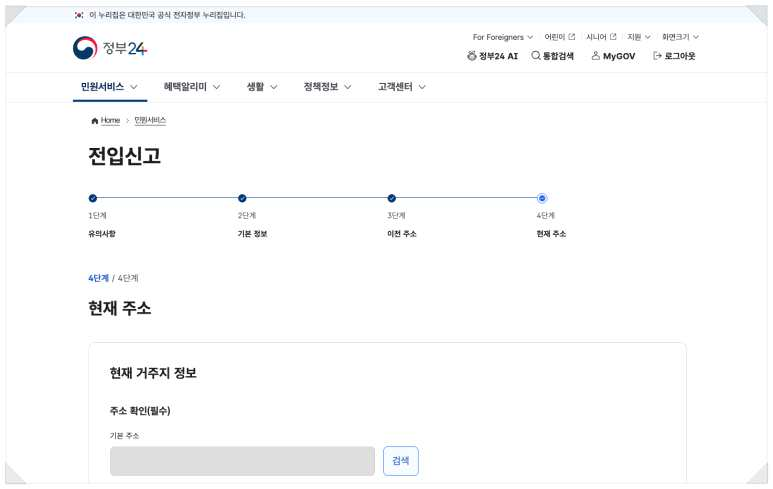773x489 pixels.
Task: Select the 민원서비스 main menu
Action: tap(102, 87)
